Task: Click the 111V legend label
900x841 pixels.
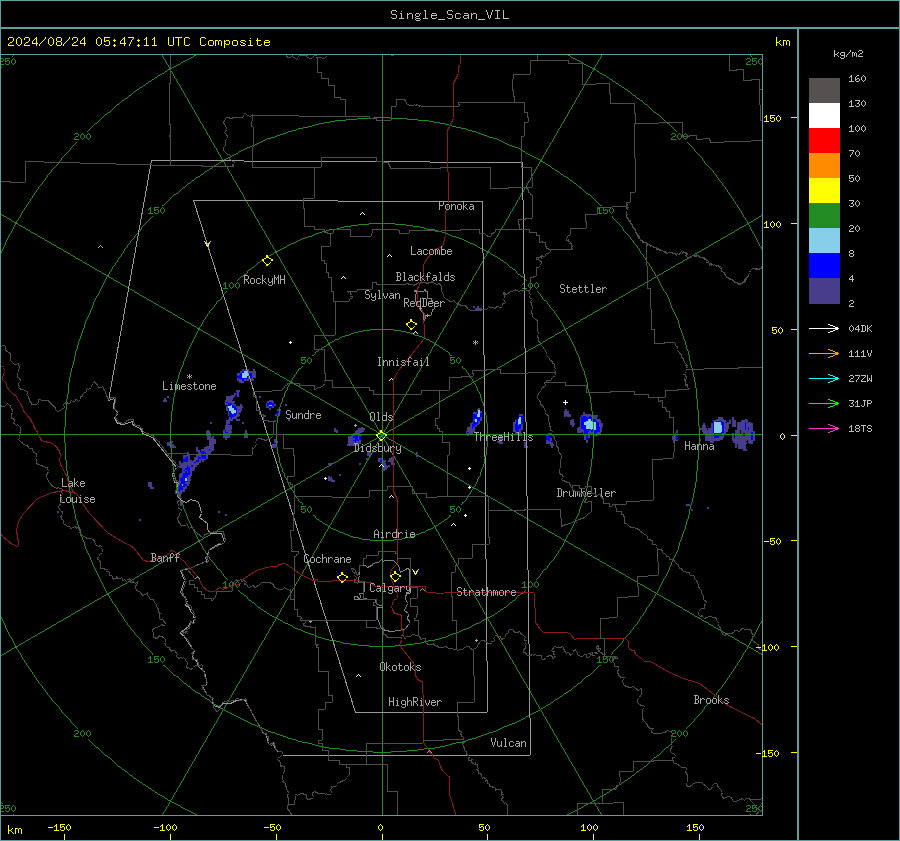Action: [860, 354]
